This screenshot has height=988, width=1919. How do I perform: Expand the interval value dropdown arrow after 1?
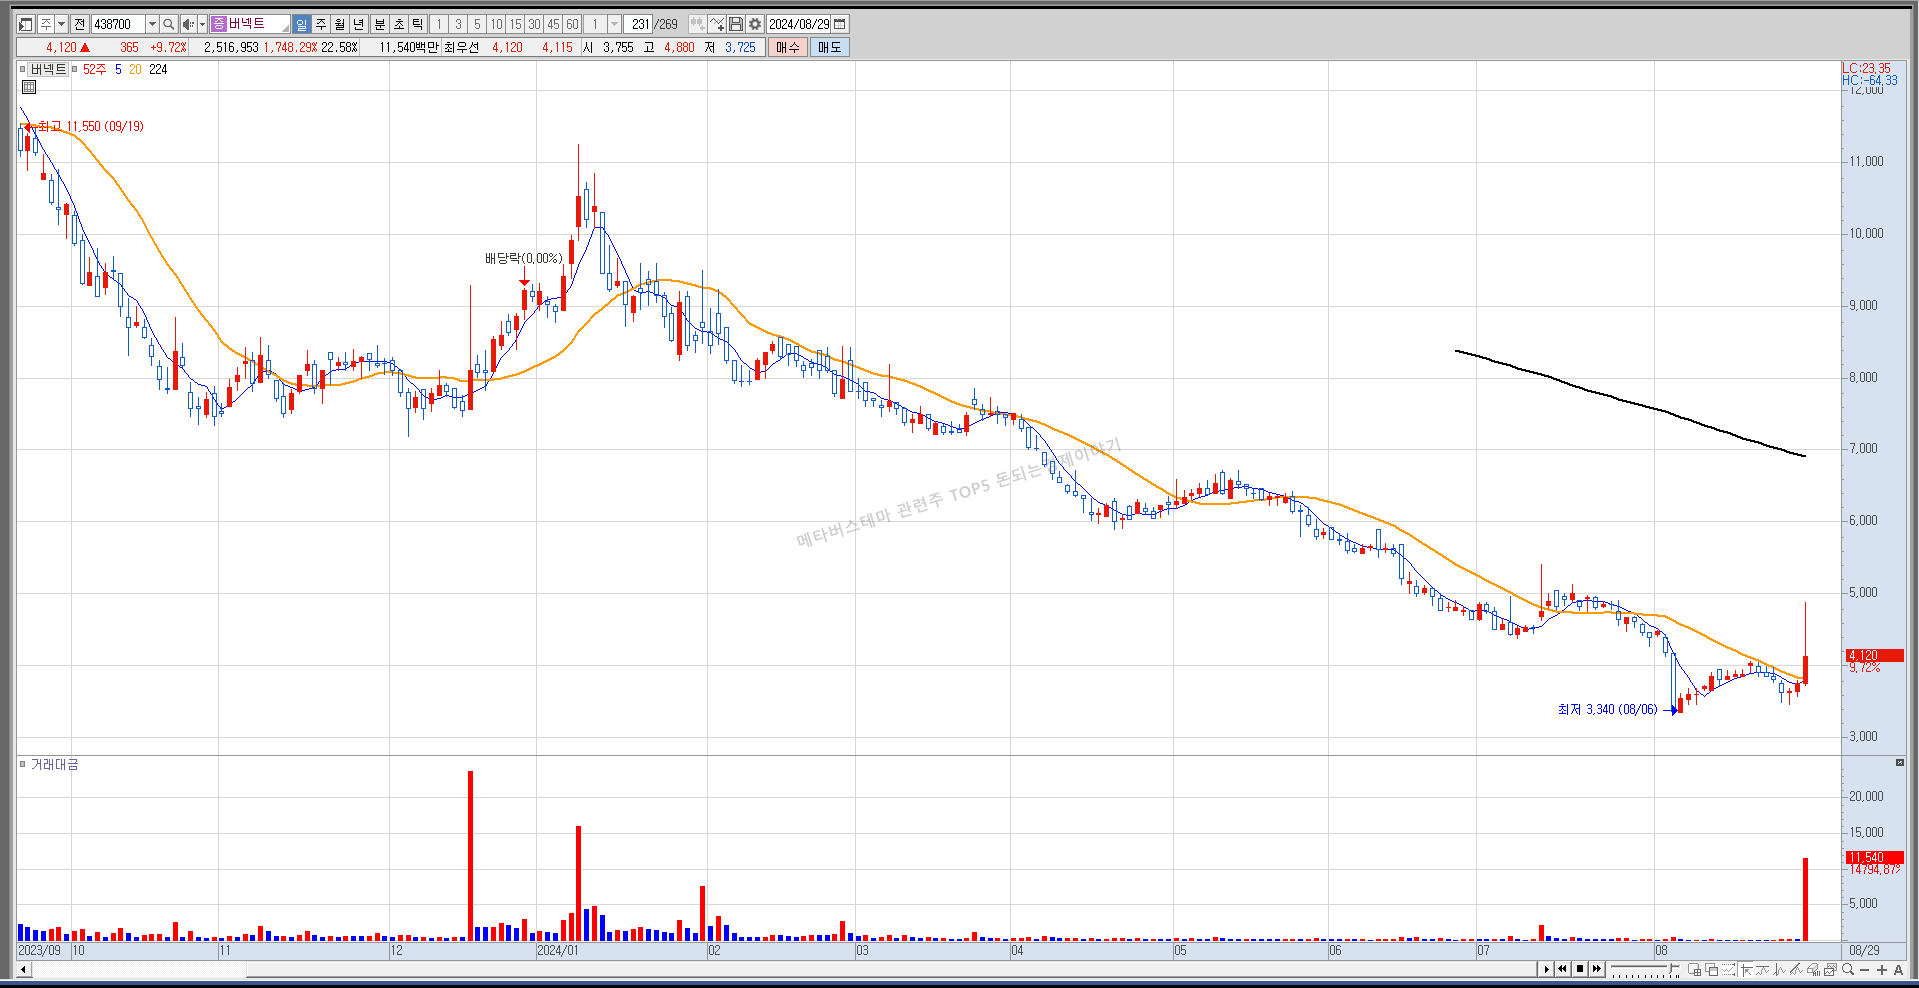click(615, 24)
